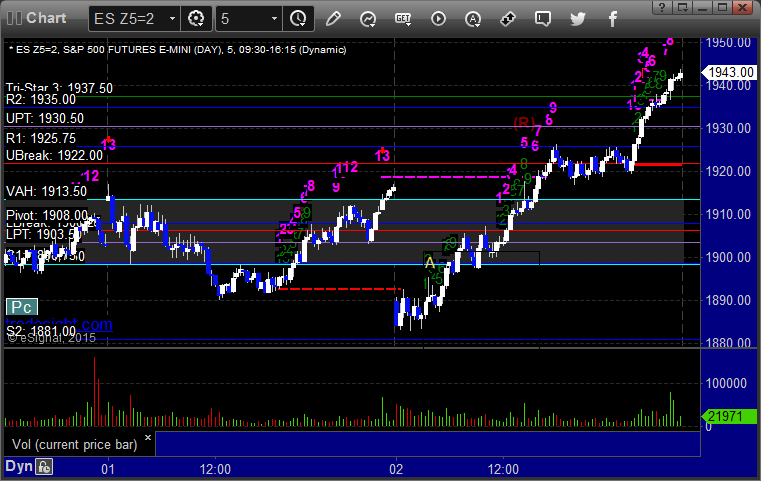Click the 100000 volume axis label
This screenshot has width=761, height=481.
pos(726,383)
